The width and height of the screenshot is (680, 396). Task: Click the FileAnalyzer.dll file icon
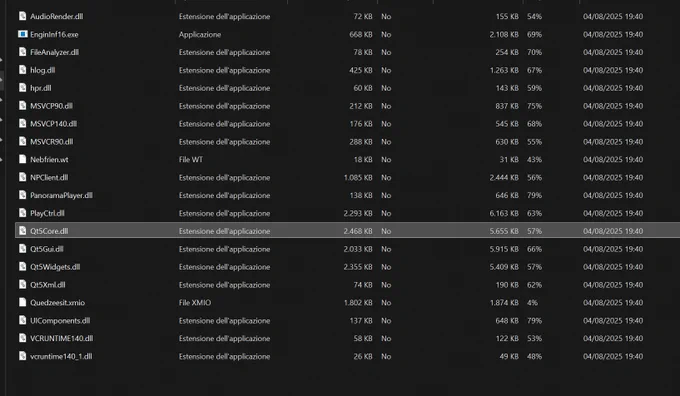click(x=23, y=52)
